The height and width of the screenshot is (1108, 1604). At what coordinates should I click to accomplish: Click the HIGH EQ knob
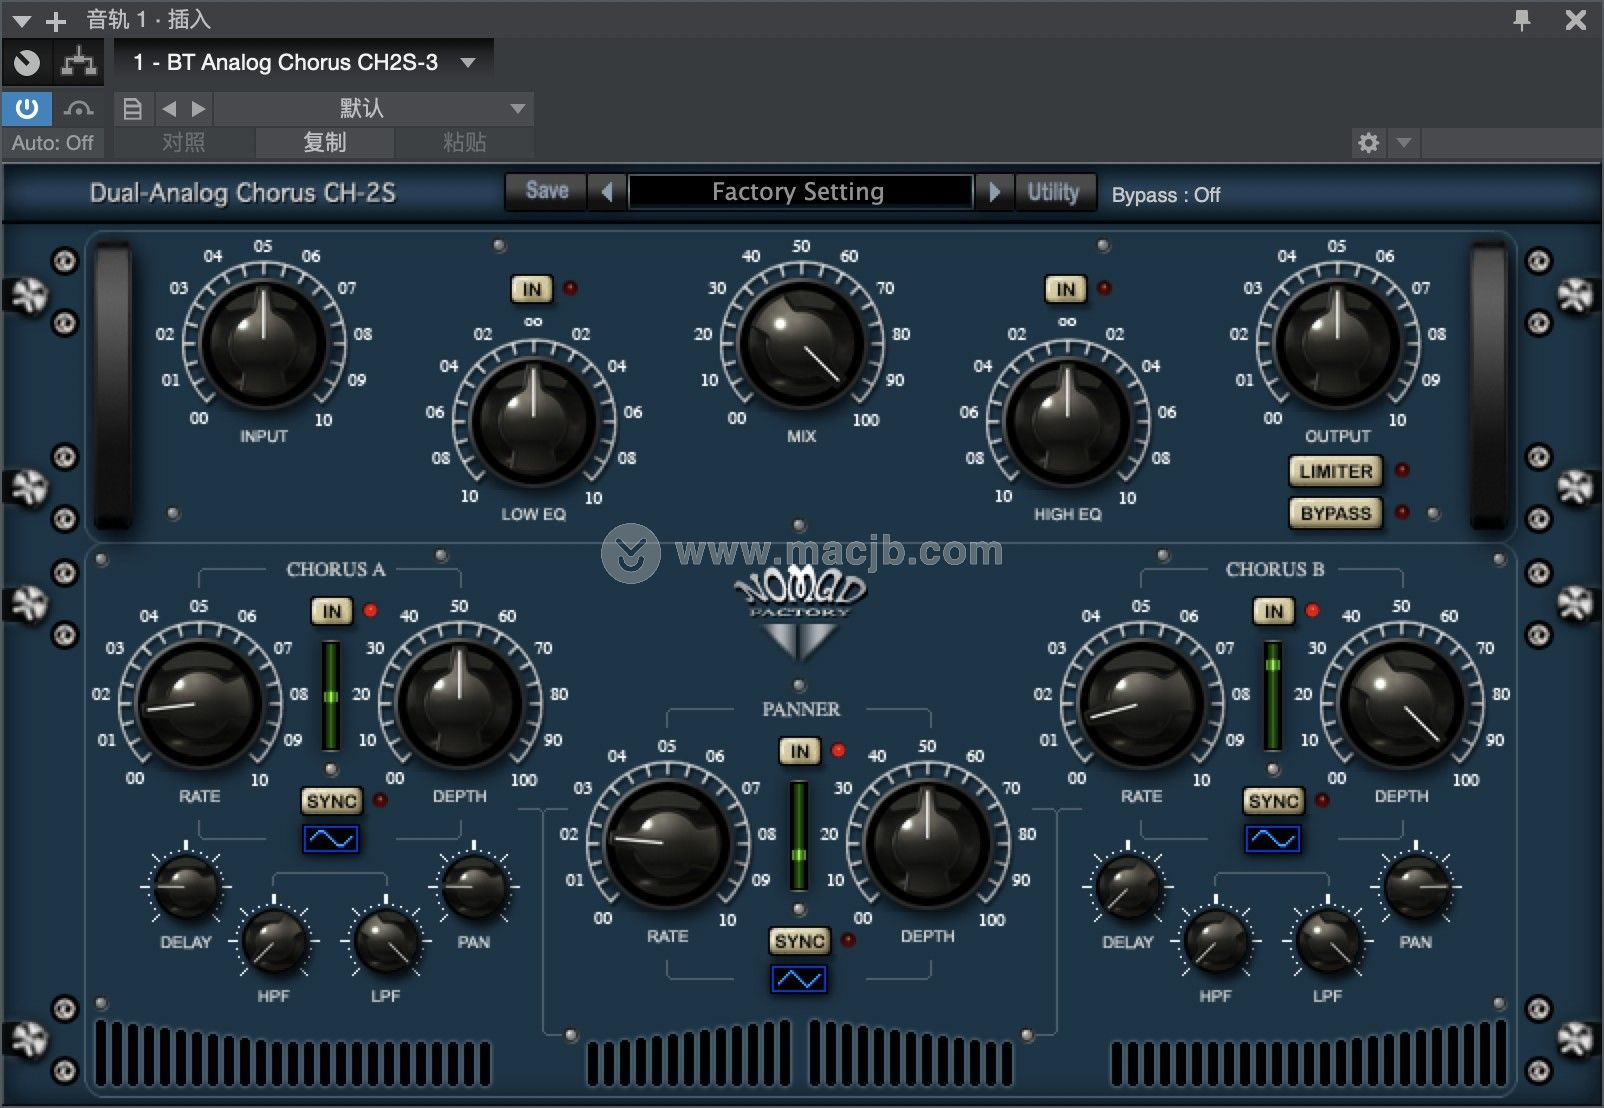tap(1067, 421)
